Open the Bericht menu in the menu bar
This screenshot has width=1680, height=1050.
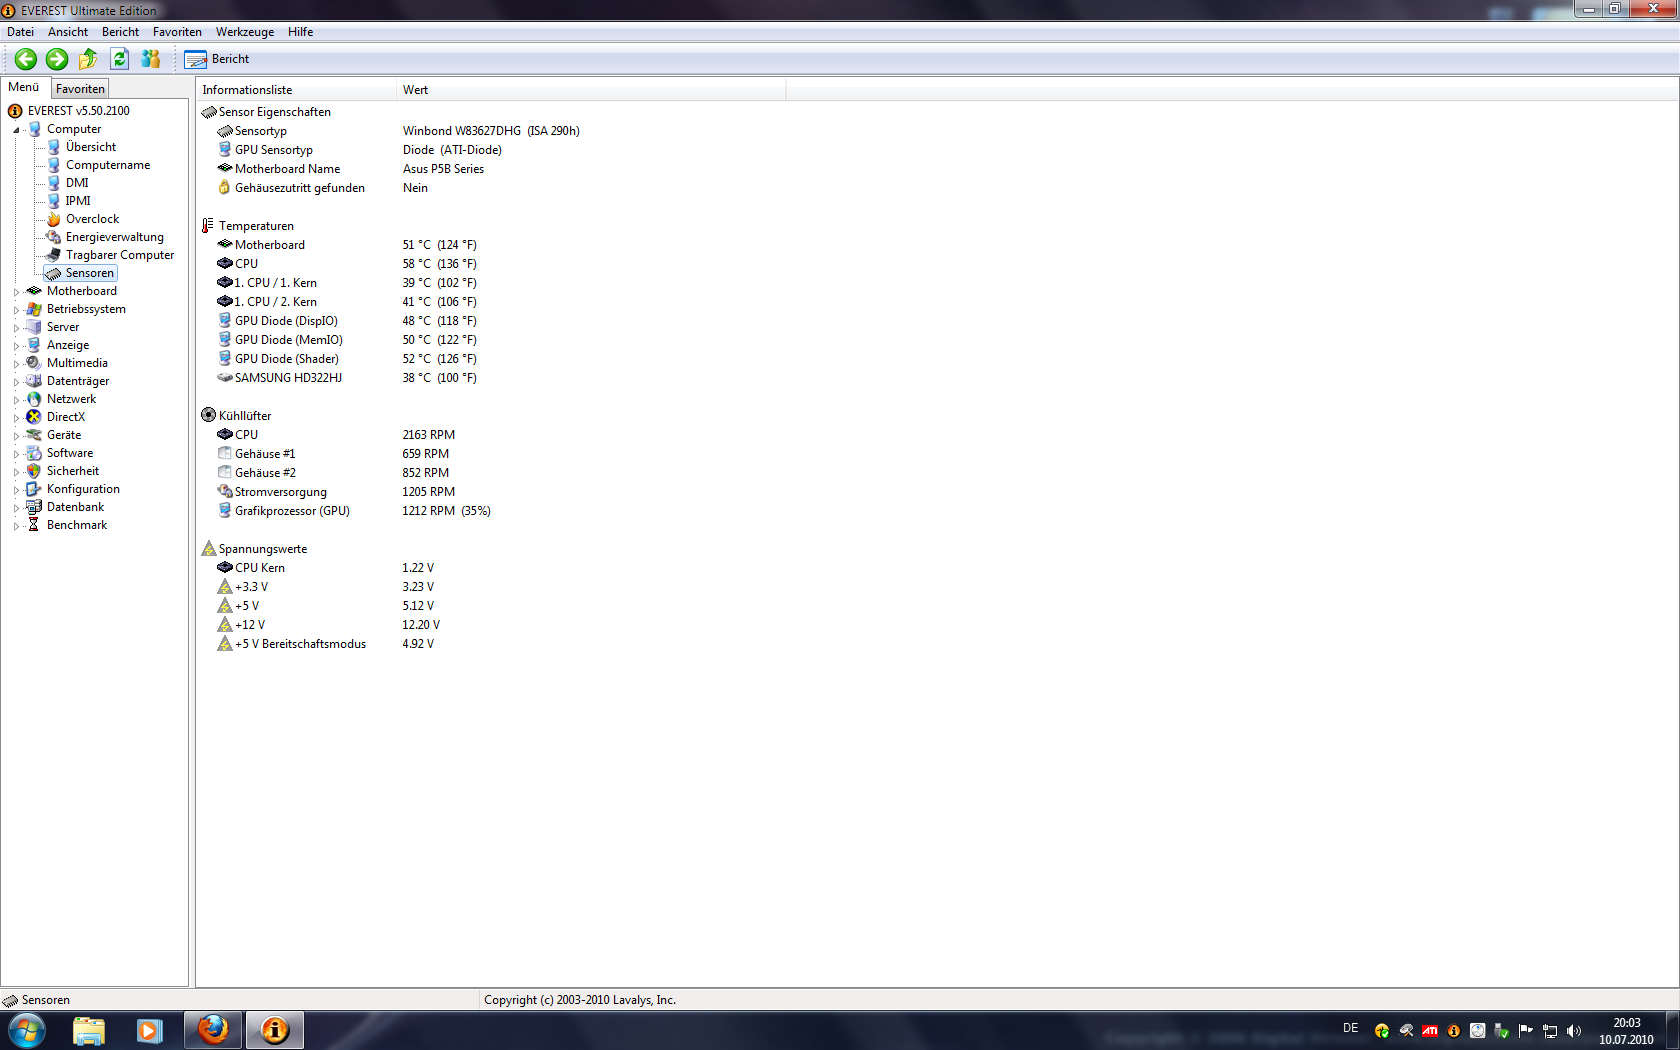coord(120,32)
